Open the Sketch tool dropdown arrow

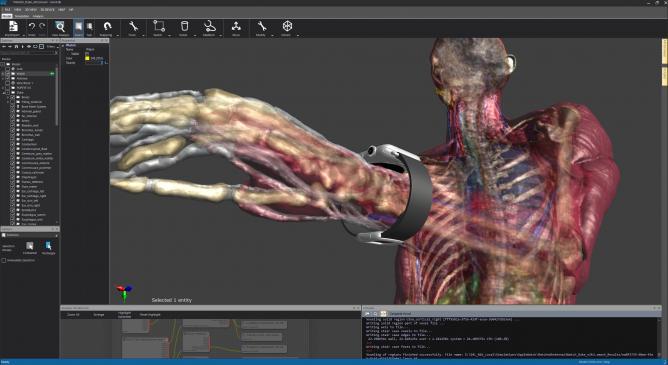pyautogui.click(x=169, y=35)
